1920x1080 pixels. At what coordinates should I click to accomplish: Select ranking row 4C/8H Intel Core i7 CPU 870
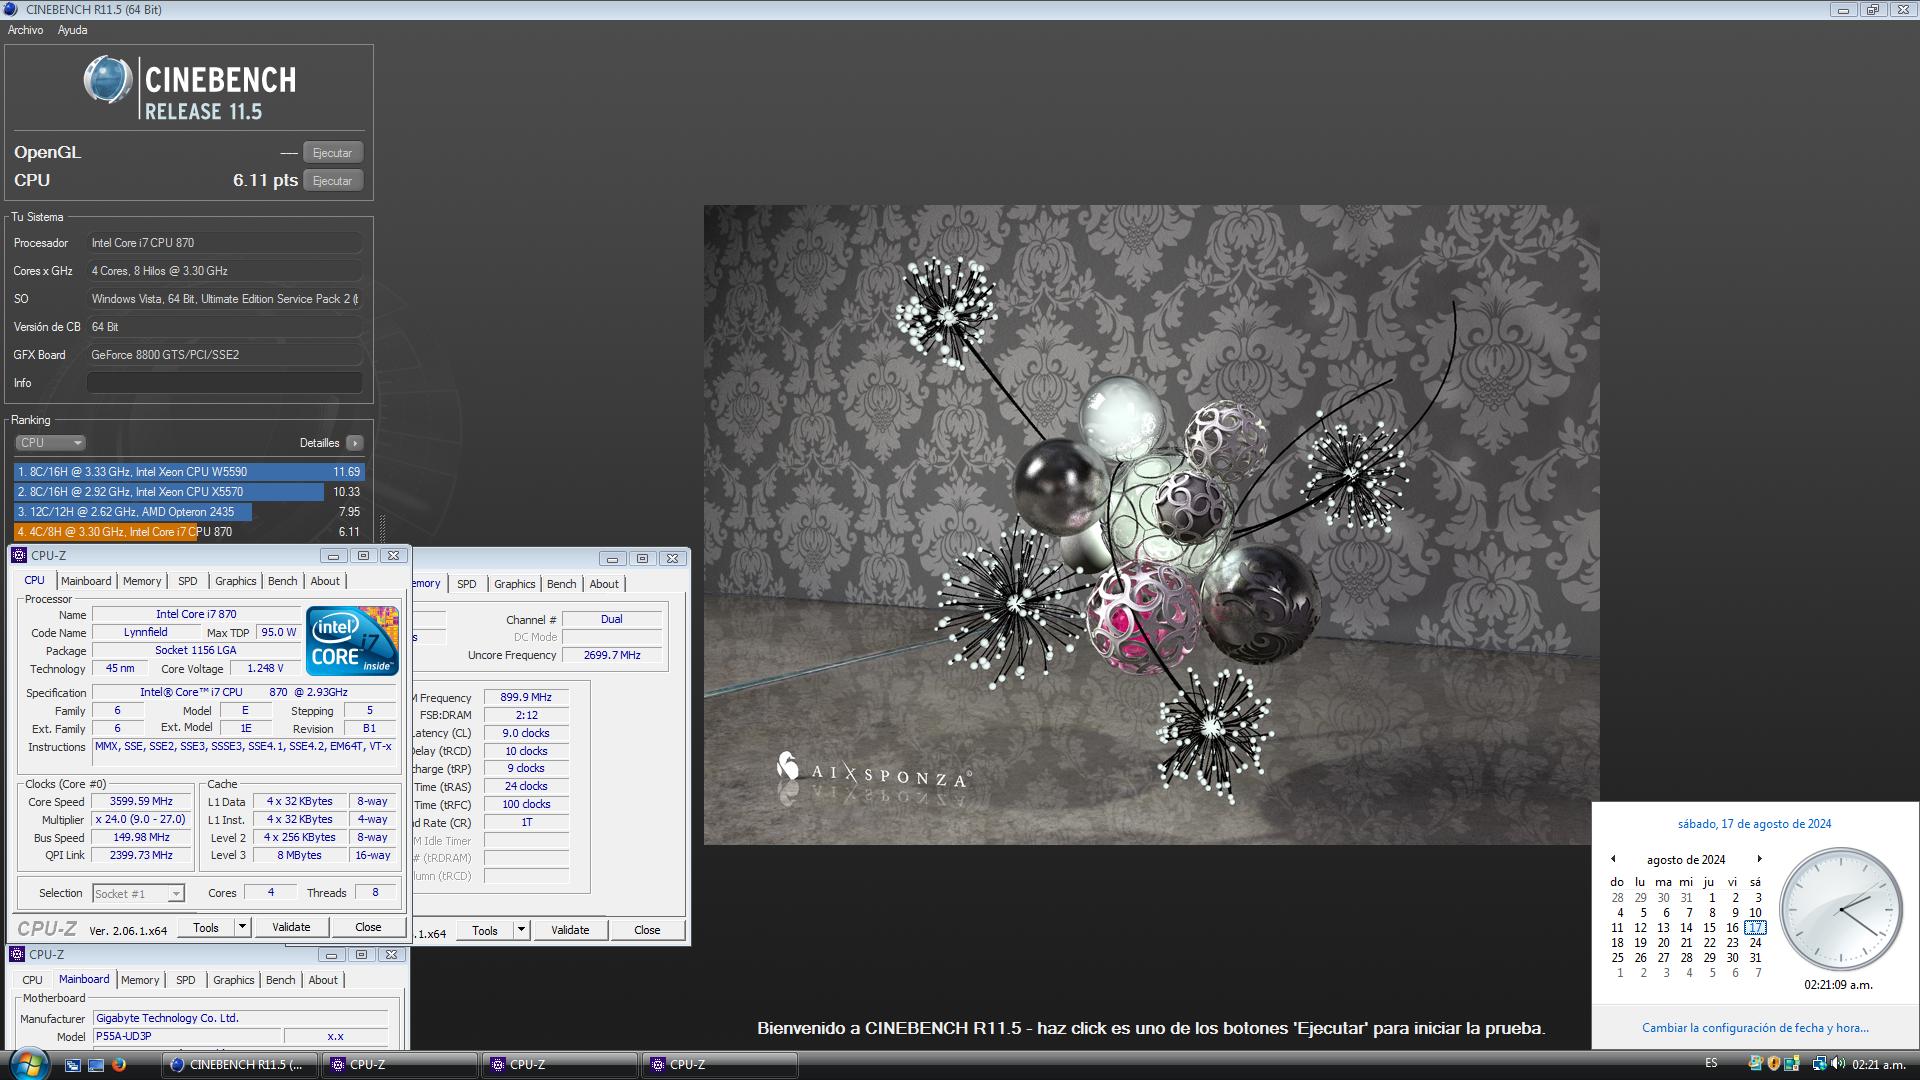[189, 532]
